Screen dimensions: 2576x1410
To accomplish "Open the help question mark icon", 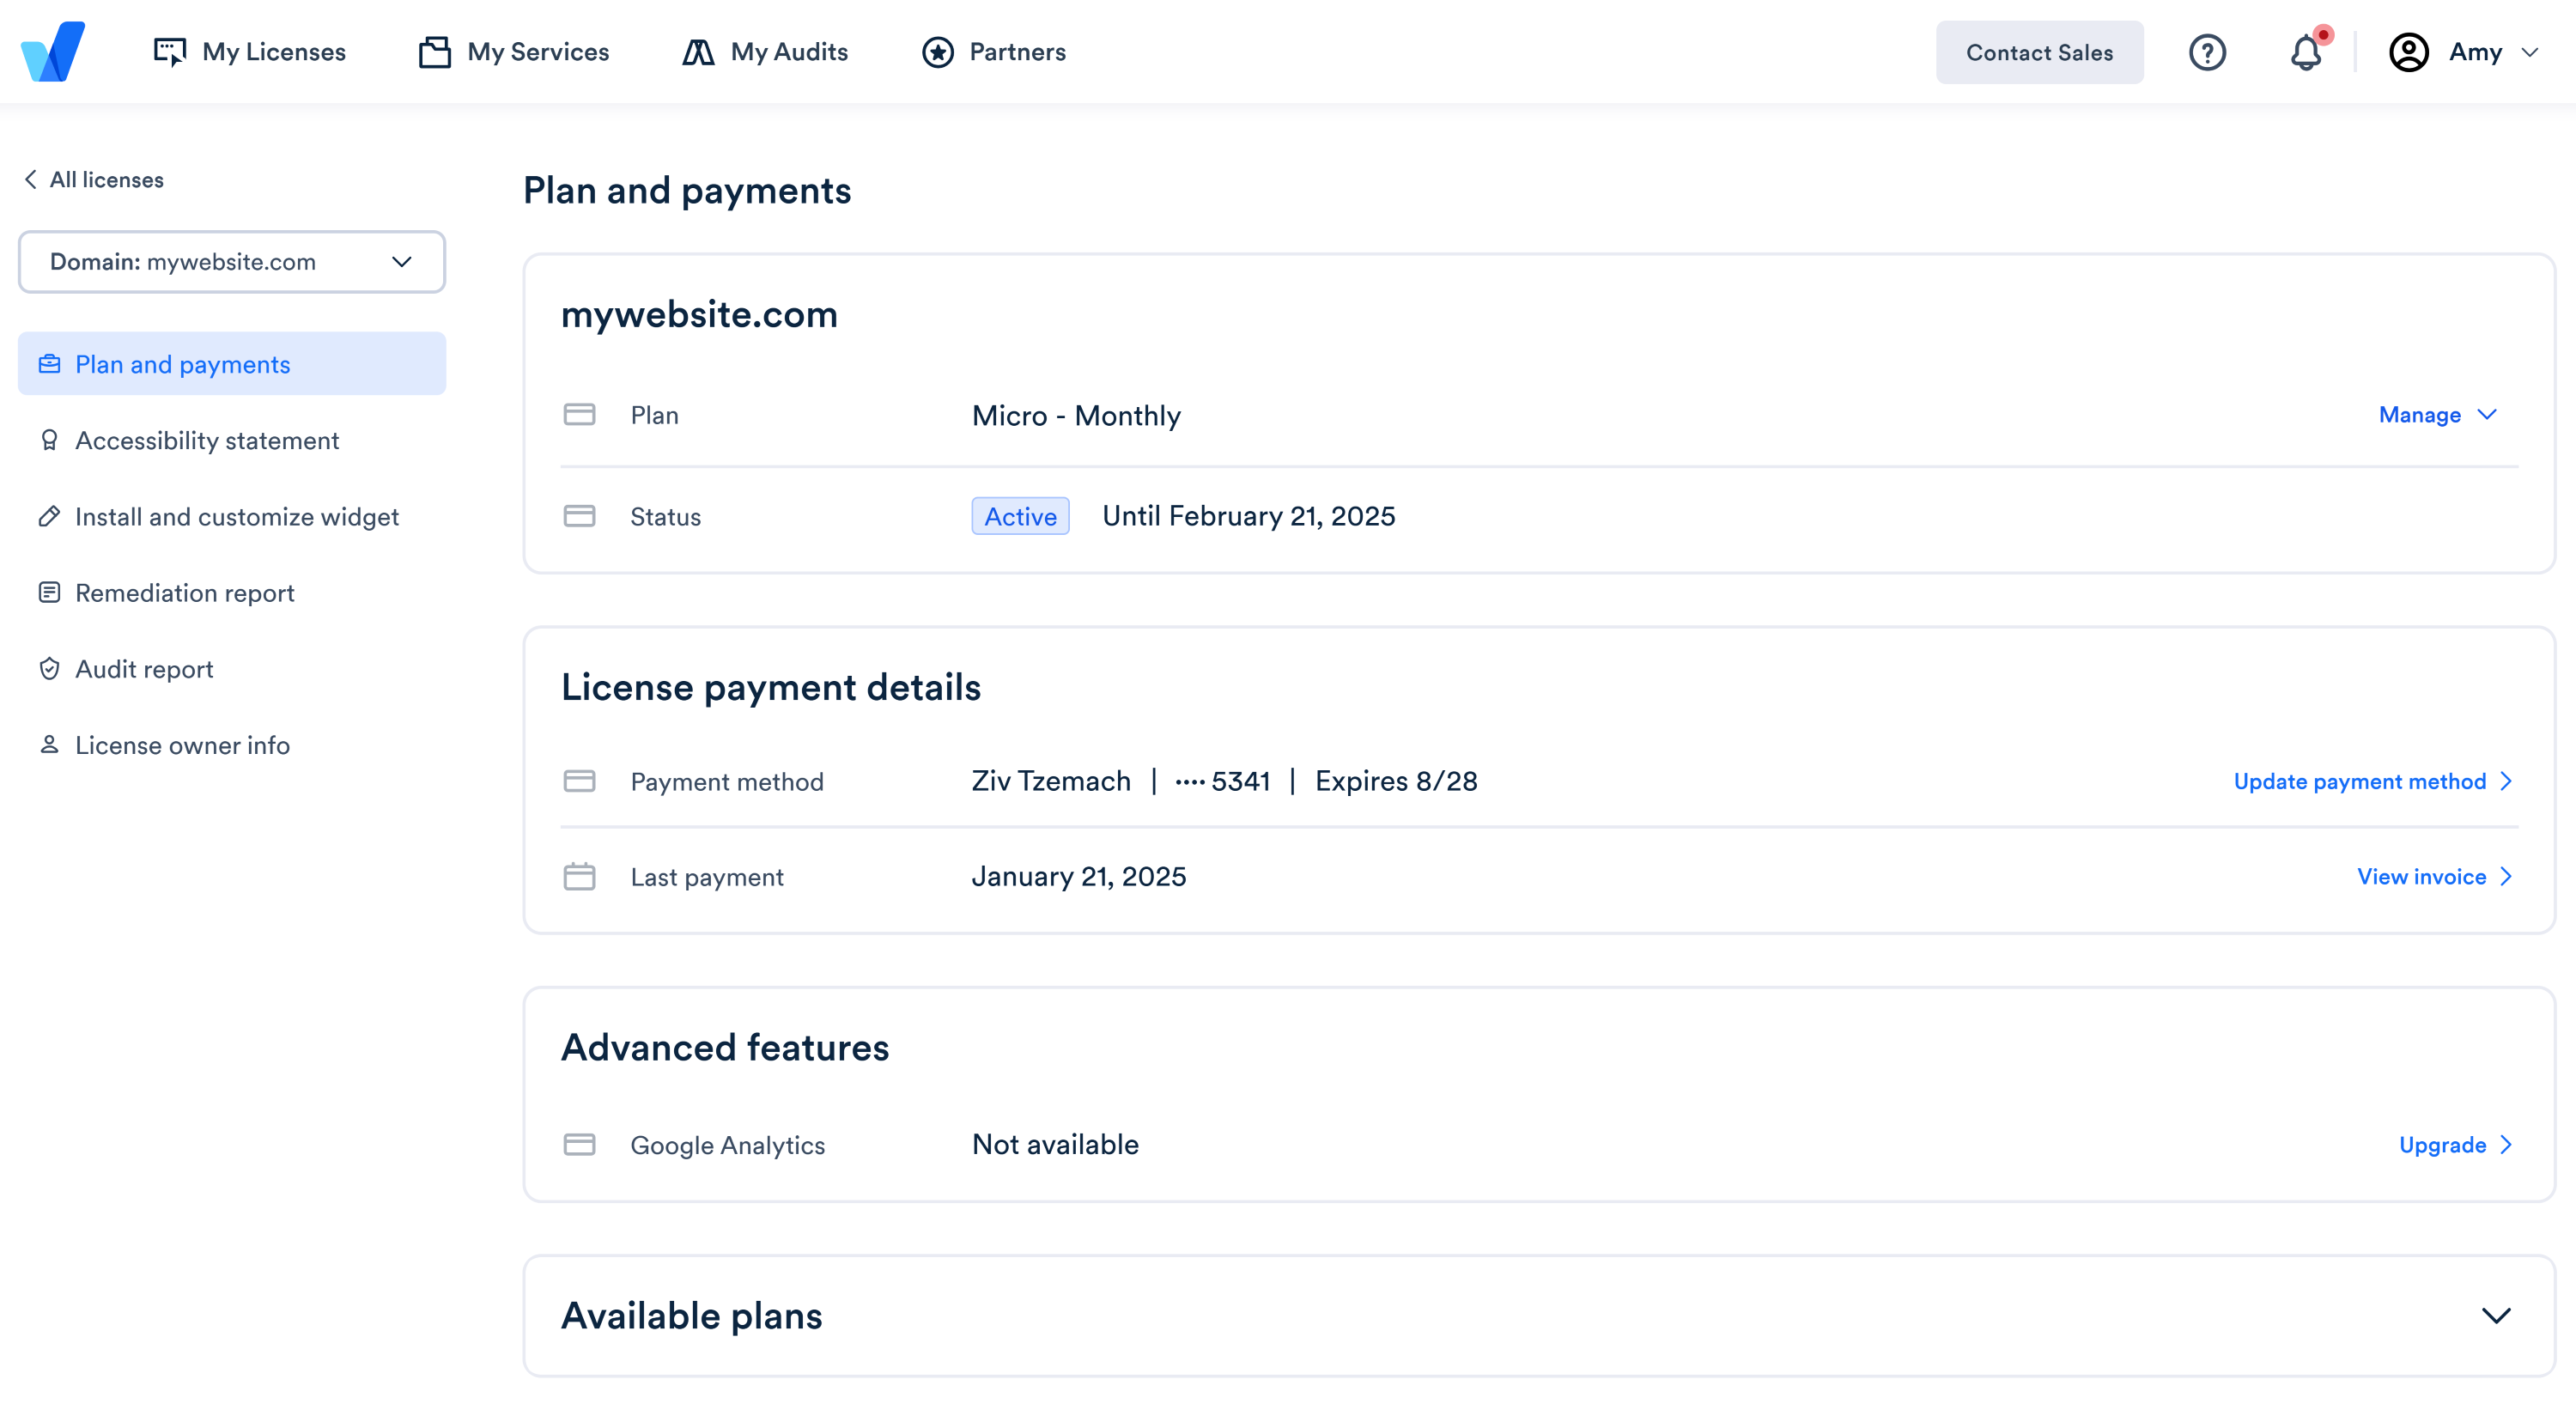I will (2209, 52).
